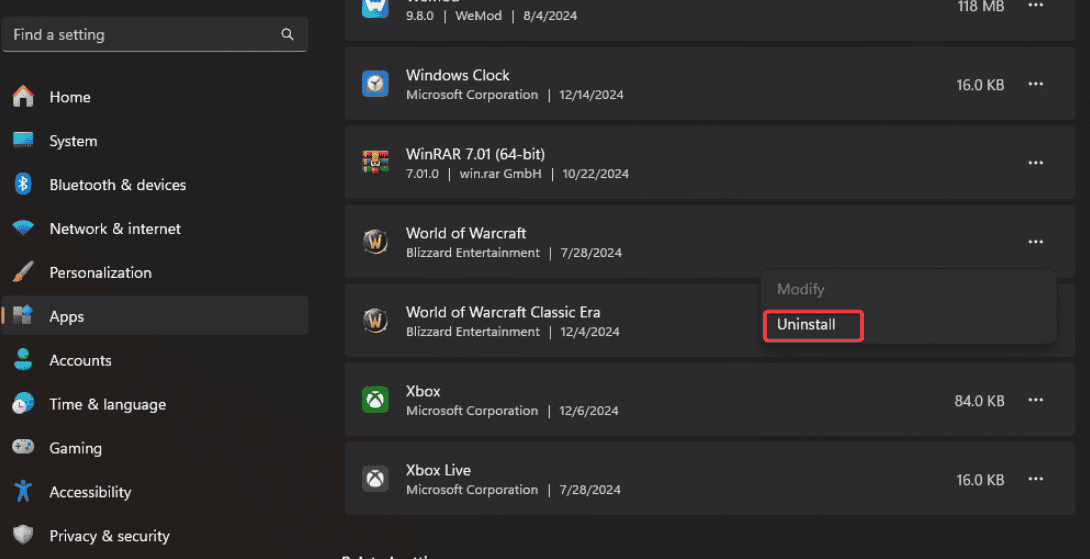Open more options for Windows Clock

click(x=1035, y=85)
